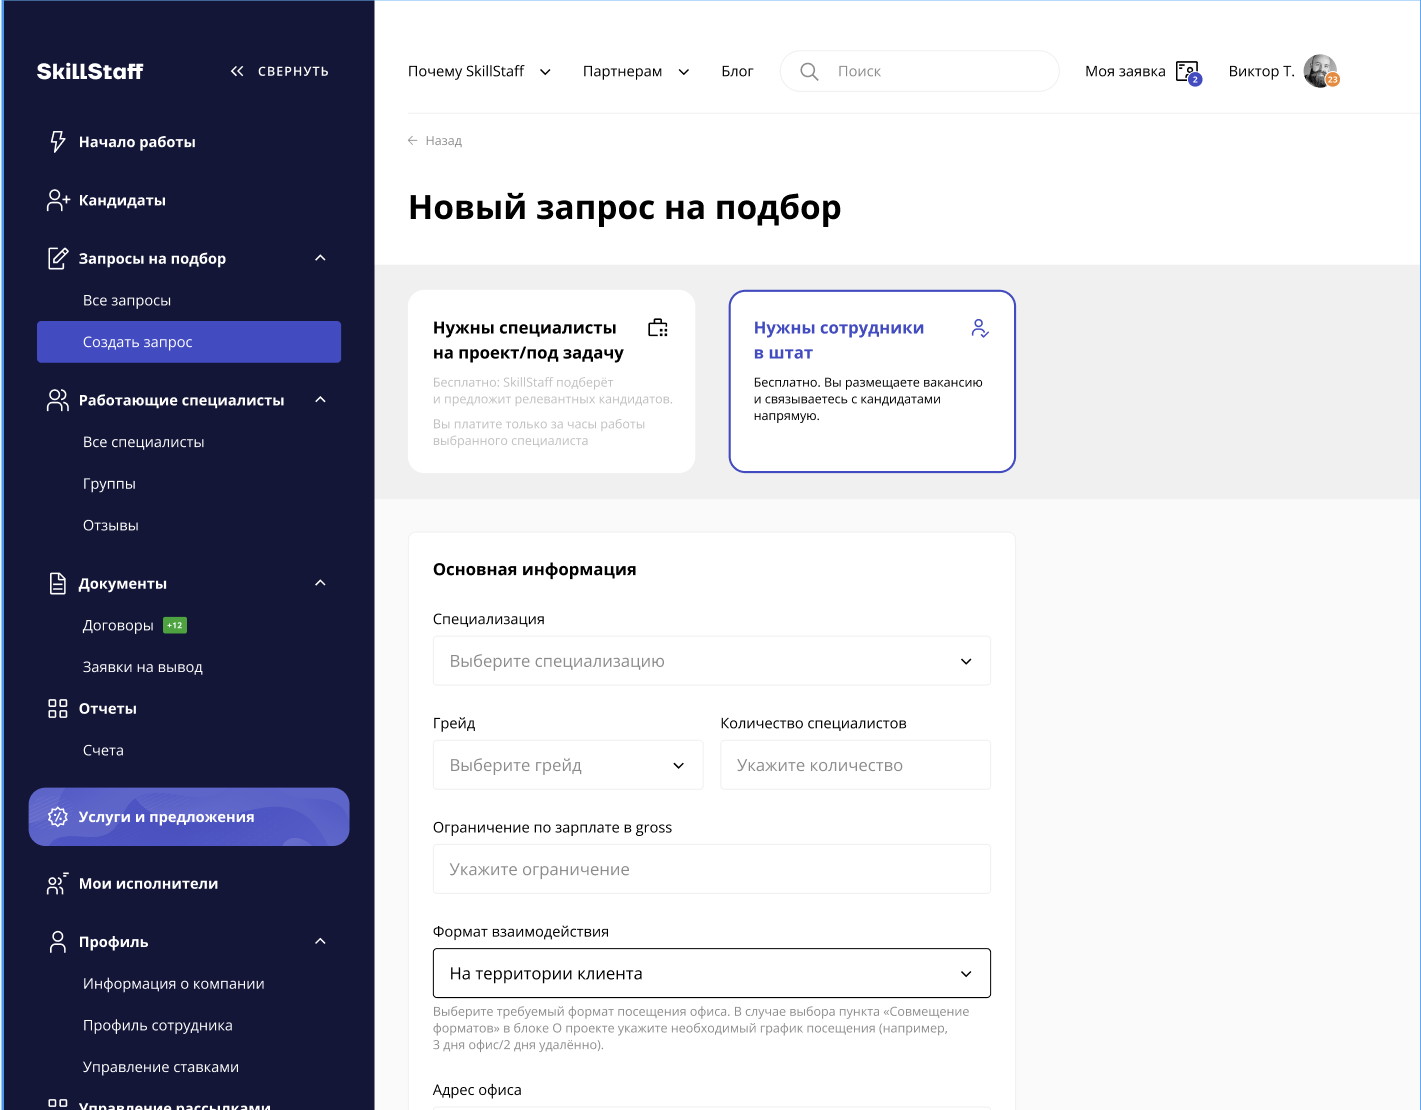Open Информация о компании
The height and width of the screenshot is (1110, 1421).
[174, 984]
